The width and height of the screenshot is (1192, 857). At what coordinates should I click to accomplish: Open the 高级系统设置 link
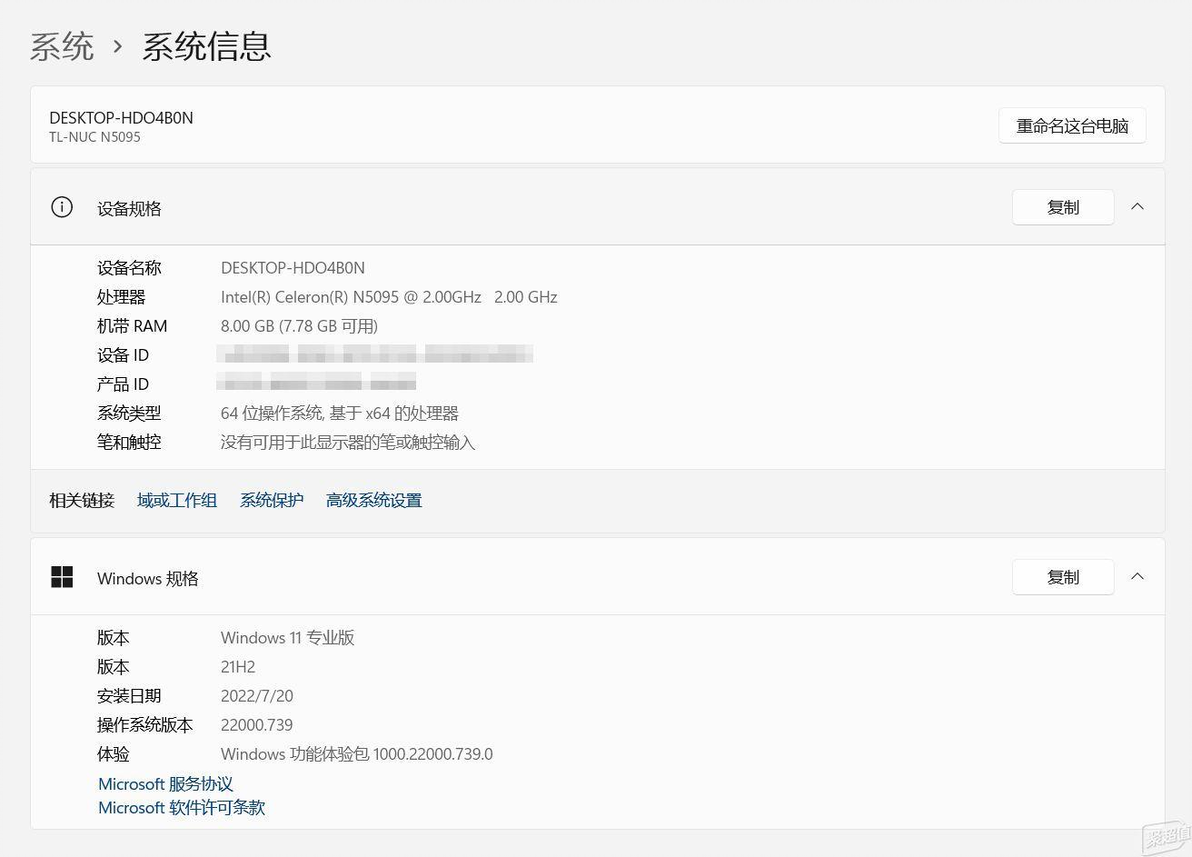pos(373,500)
